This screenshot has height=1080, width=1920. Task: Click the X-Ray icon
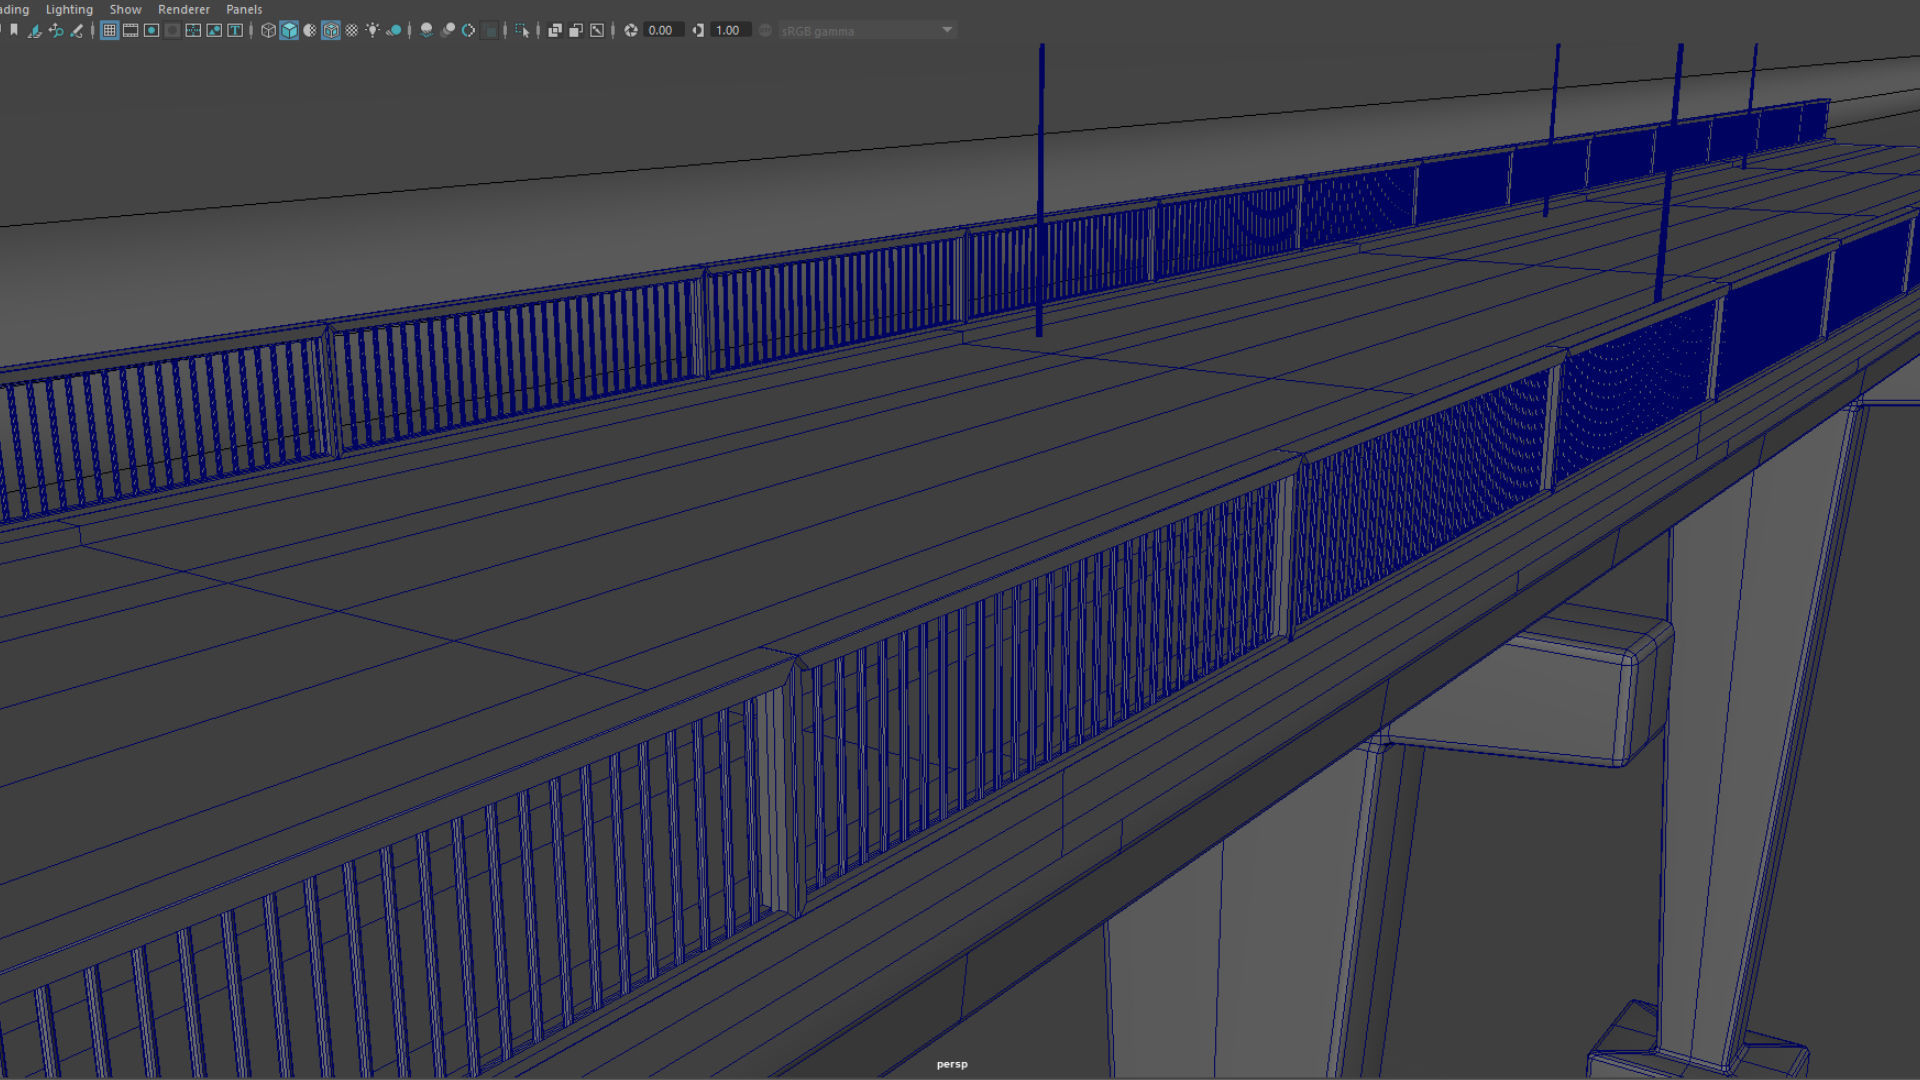pyautogui.click(x=555, y=30)
